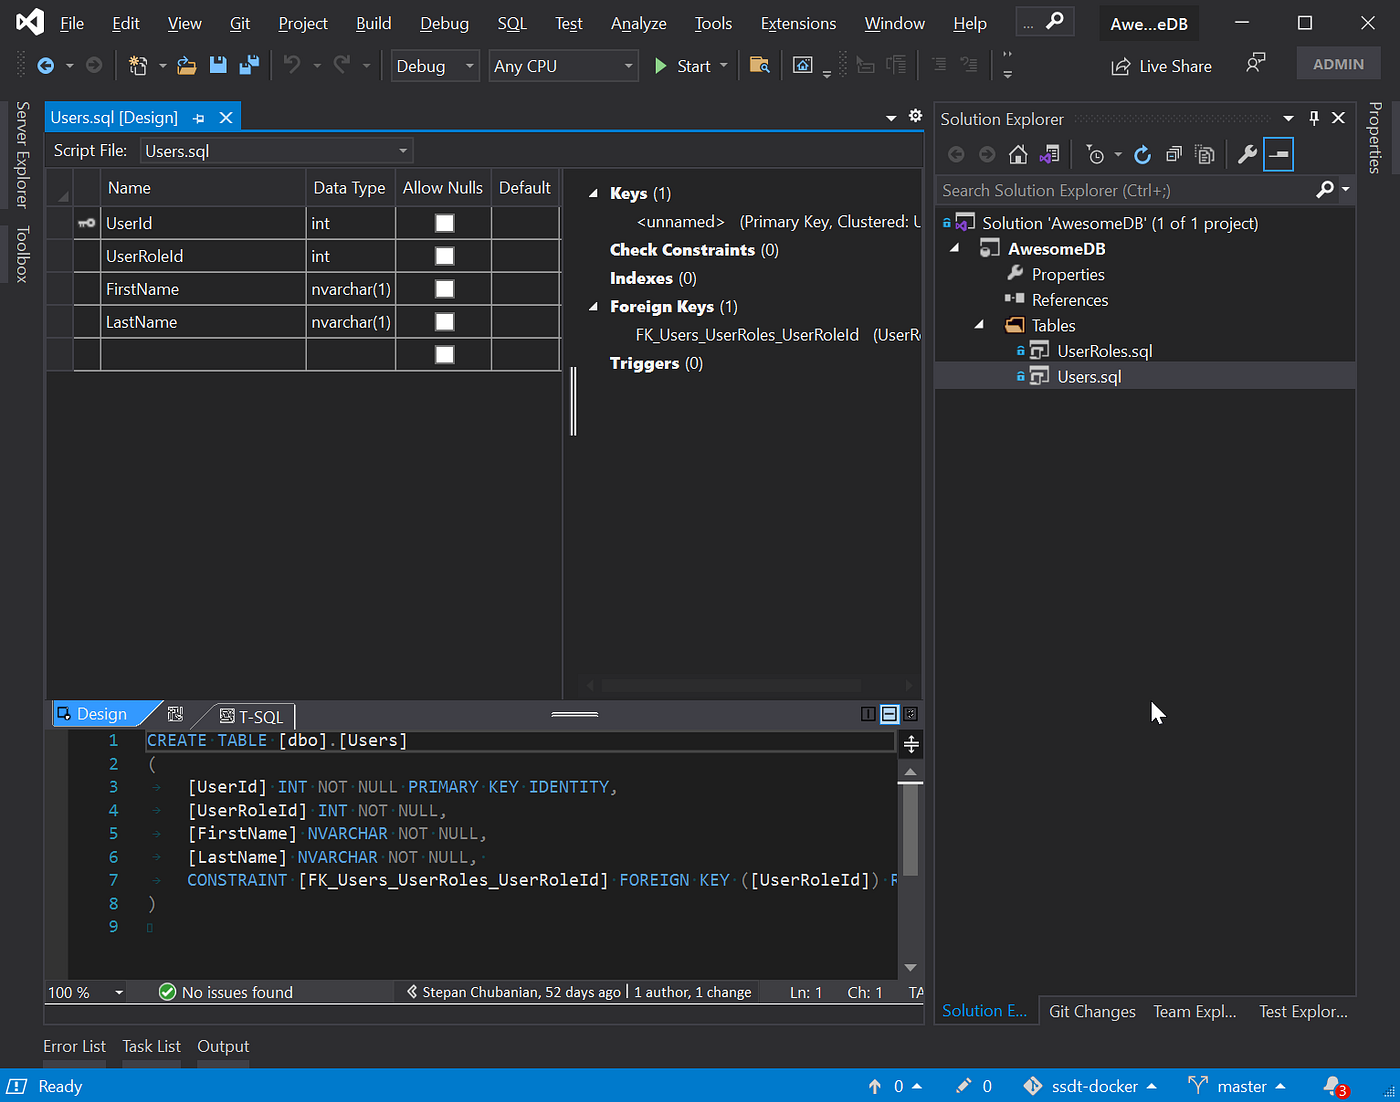Select the Show All Files icon
The width and height of the screenshot is (1400, 1102).
(x=1205, y=154)
